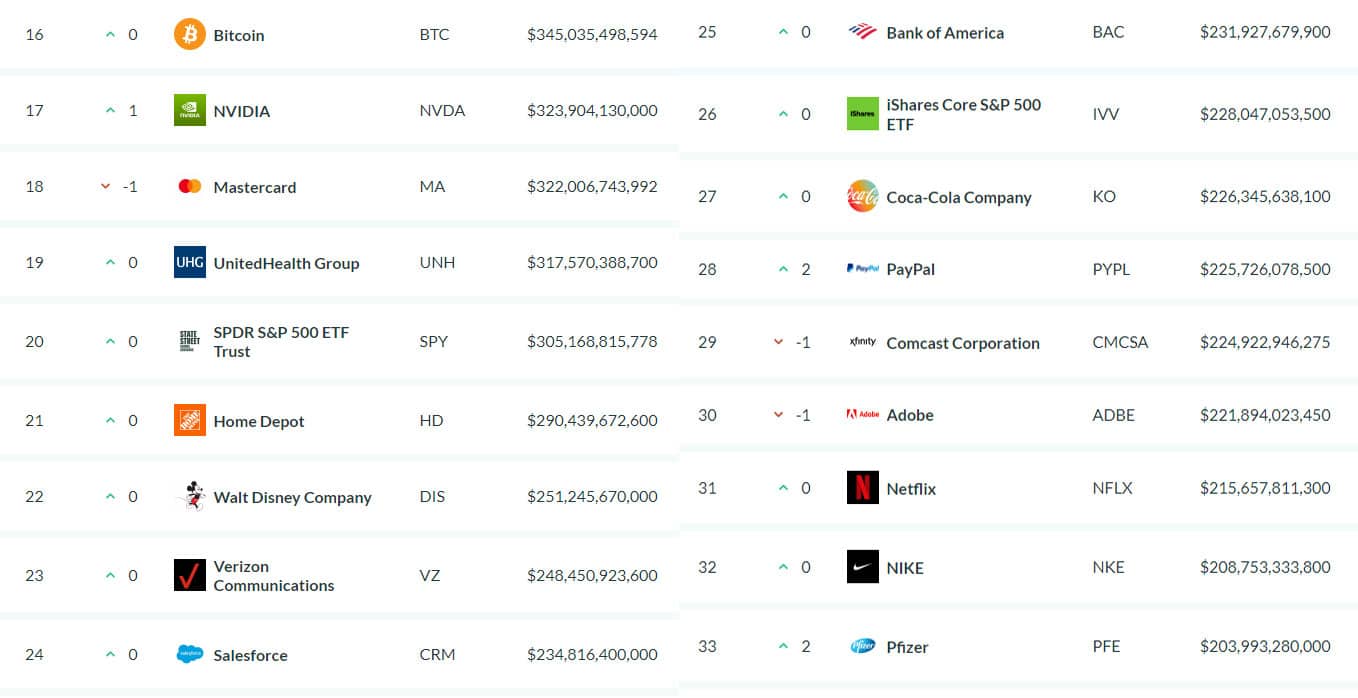Viewport: 1358px width, 698px height.
Task: Open the Coca-Cola Company link
Action: pyautogui.click(x=959, y=197)
